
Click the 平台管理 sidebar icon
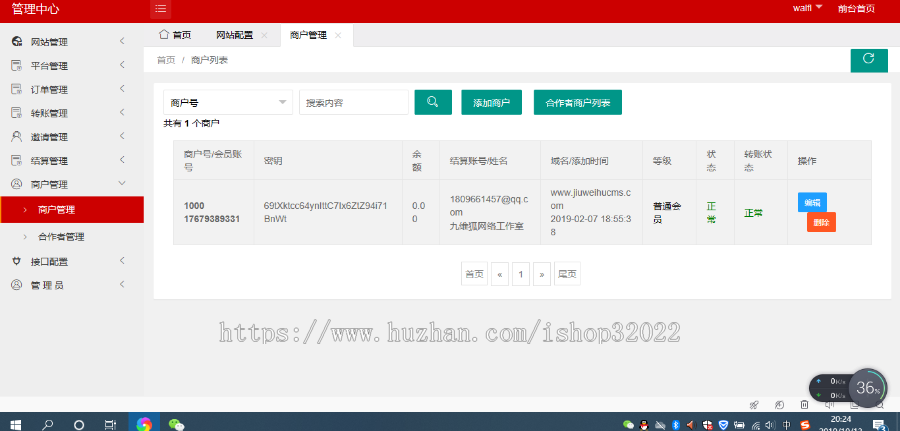pyautogui.click(x=17, y=65)
